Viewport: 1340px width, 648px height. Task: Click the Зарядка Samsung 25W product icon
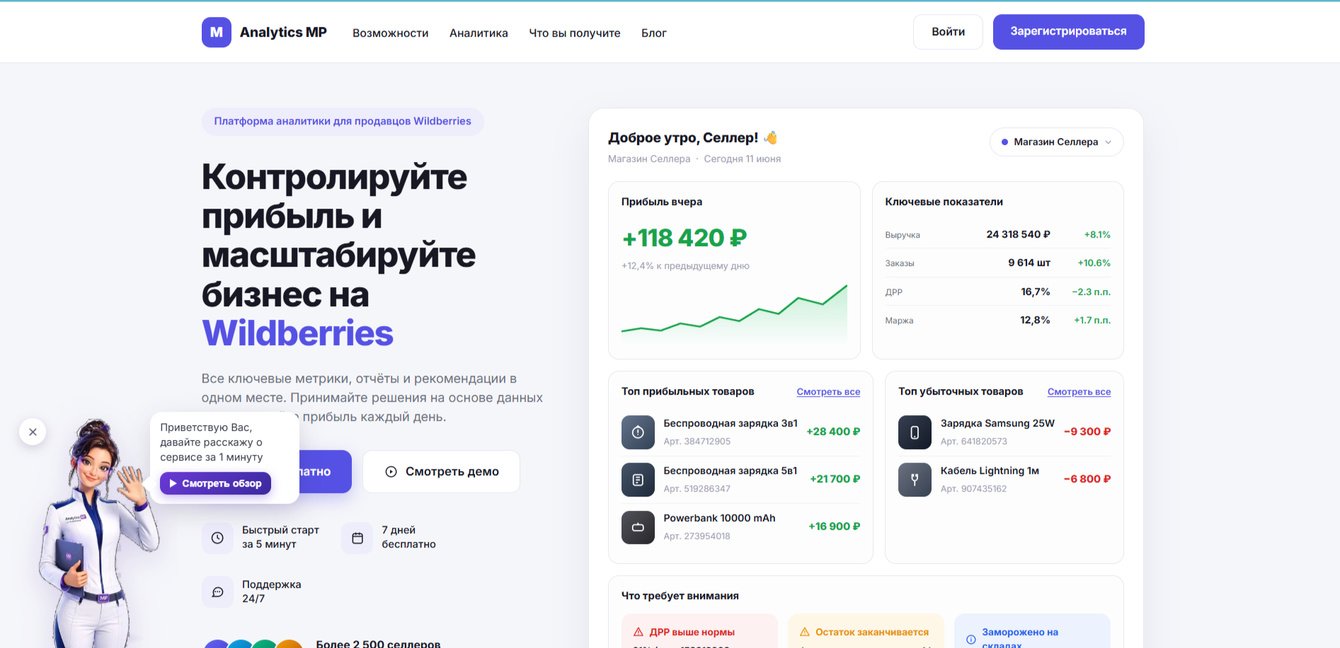(x=915, y=432)
